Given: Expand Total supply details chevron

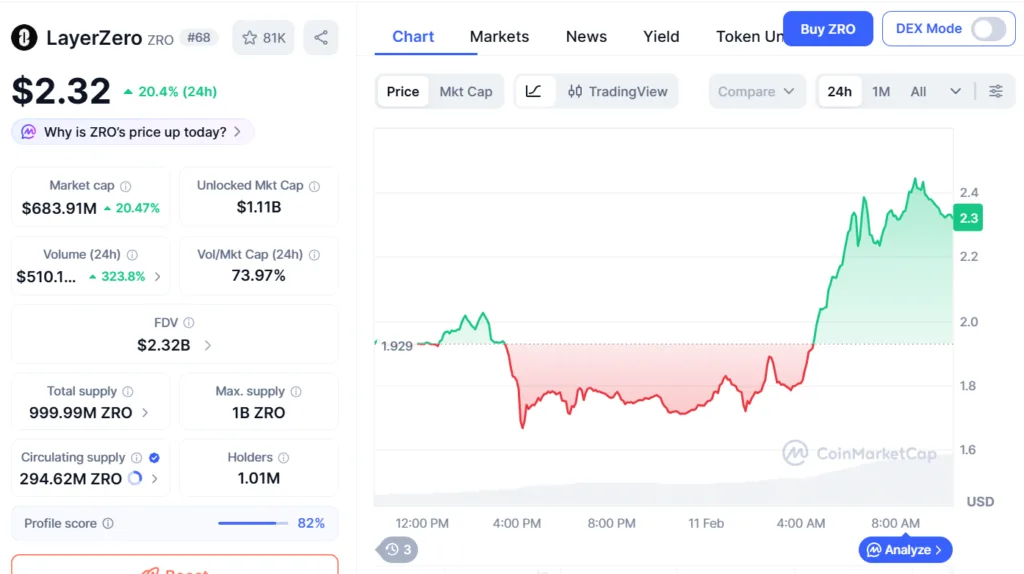Looking at the screenshot, I should click(145, 413).
